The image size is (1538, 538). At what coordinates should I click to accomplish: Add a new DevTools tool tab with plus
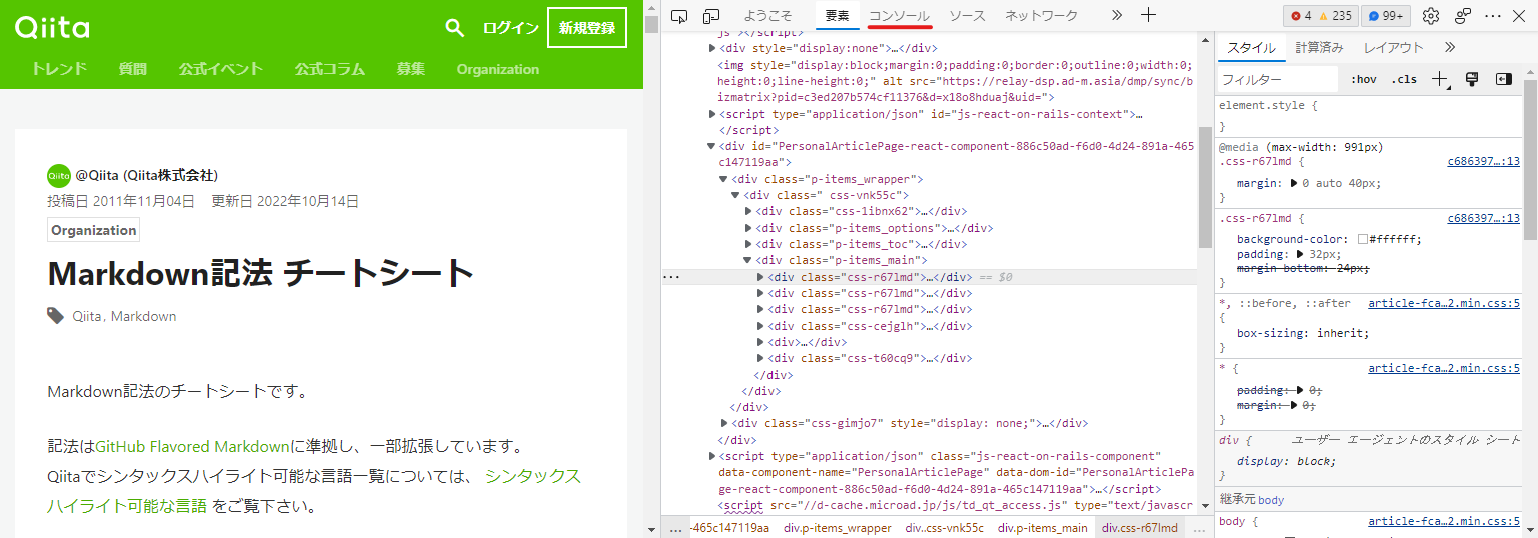tap(1149, 15)
